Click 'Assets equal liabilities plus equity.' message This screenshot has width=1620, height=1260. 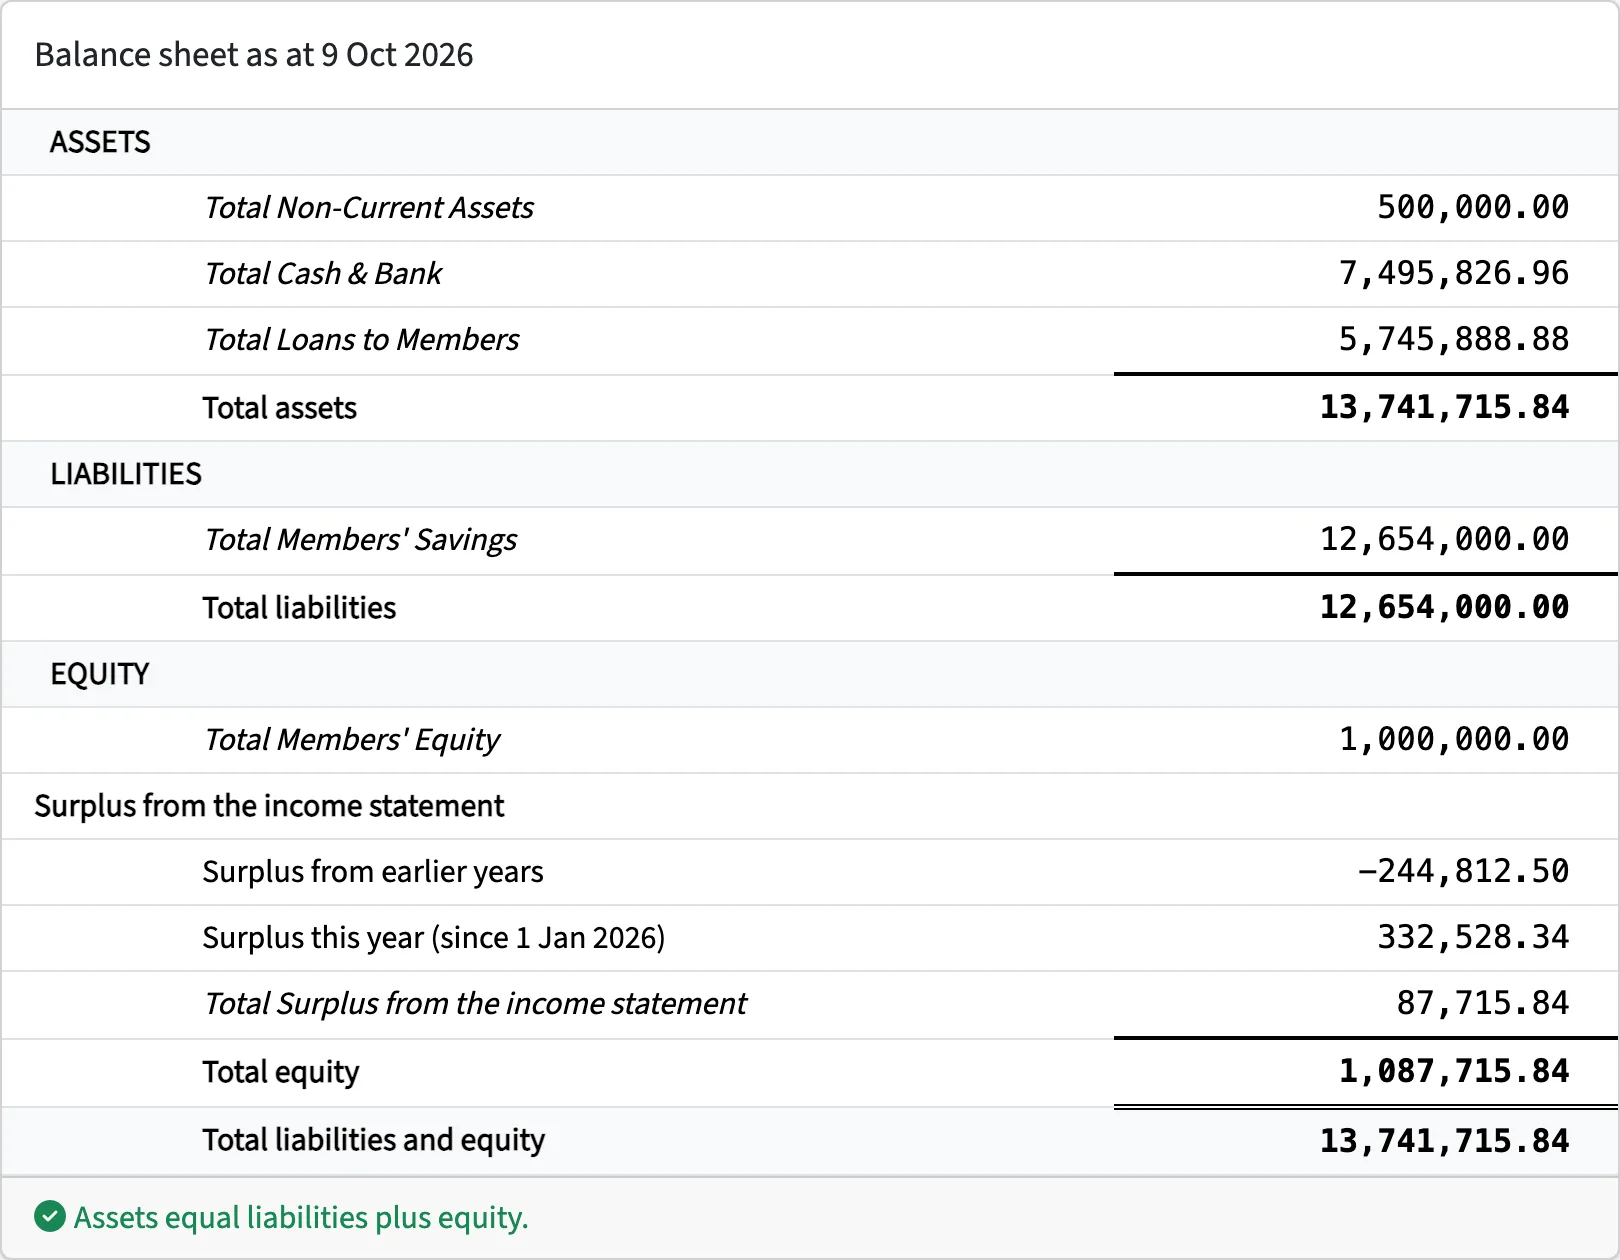(301, 1218)
